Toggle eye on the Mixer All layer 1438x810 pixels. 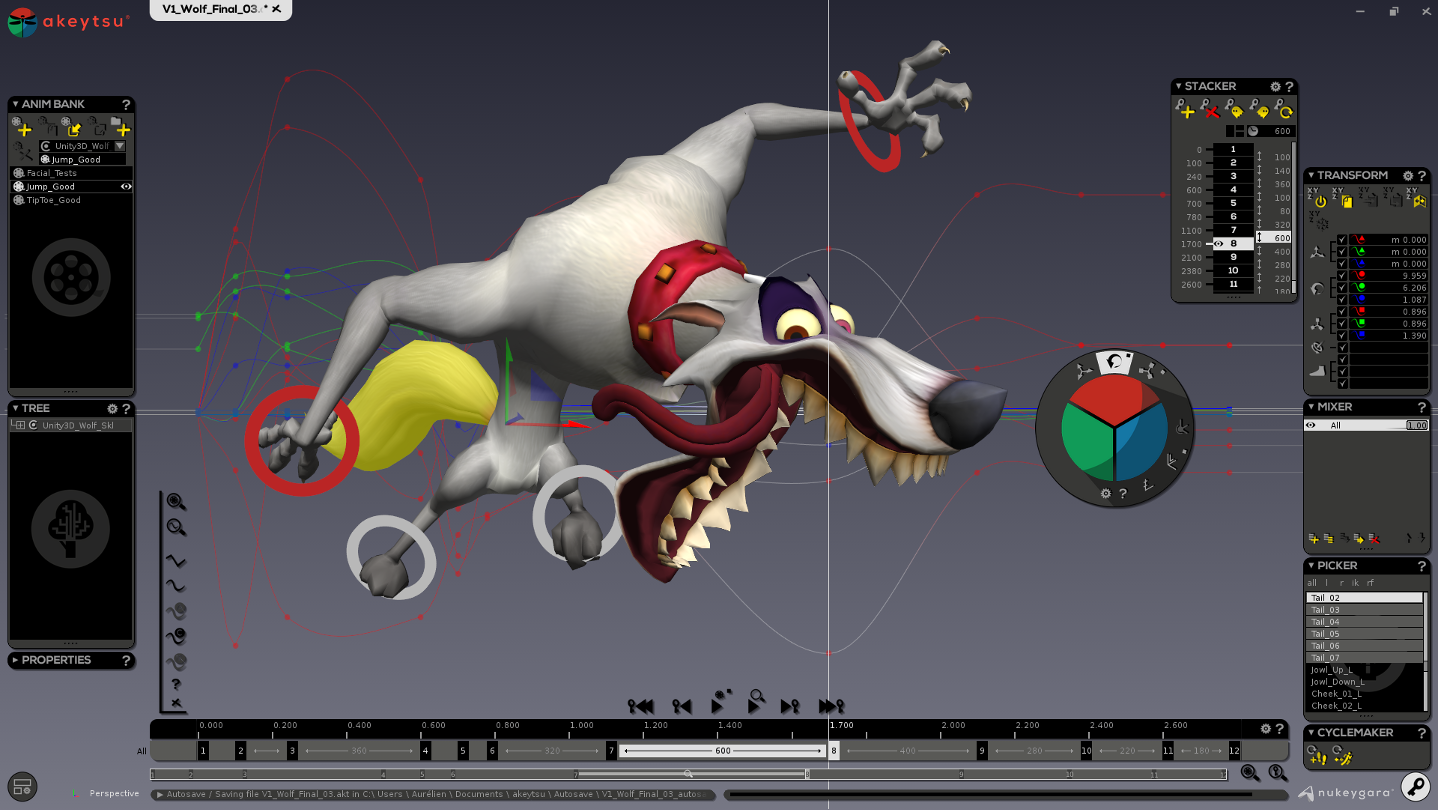1311,425
